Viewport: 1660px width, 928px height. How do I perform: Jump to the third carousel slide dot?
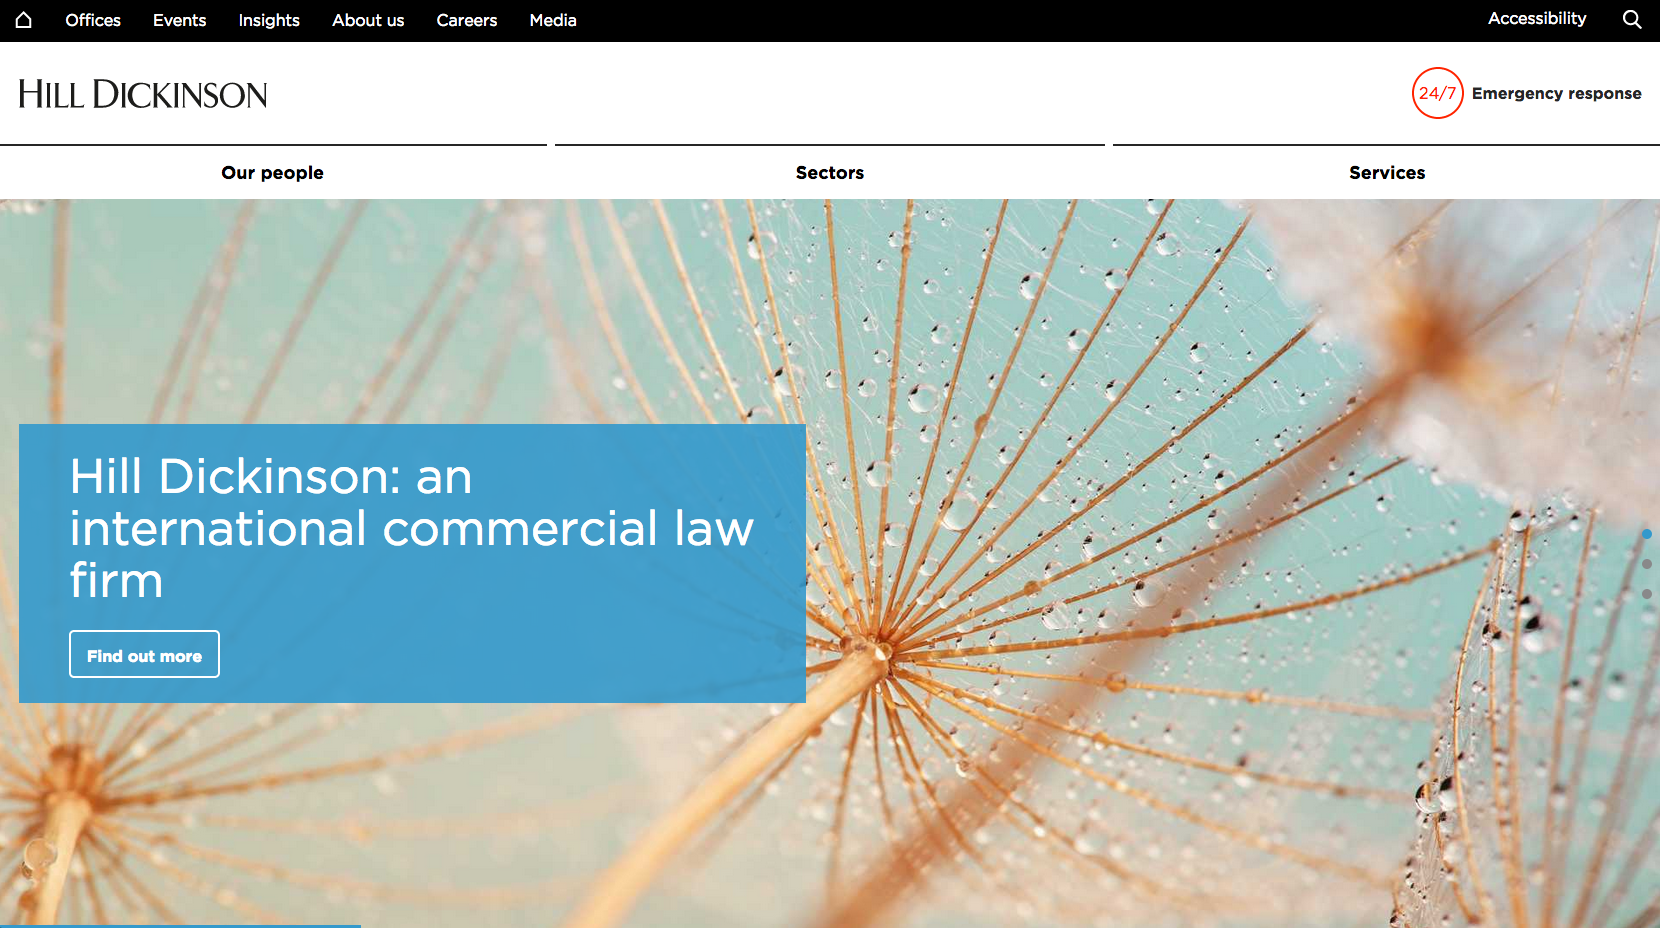pyautogui.click(x=1647, y=594)
